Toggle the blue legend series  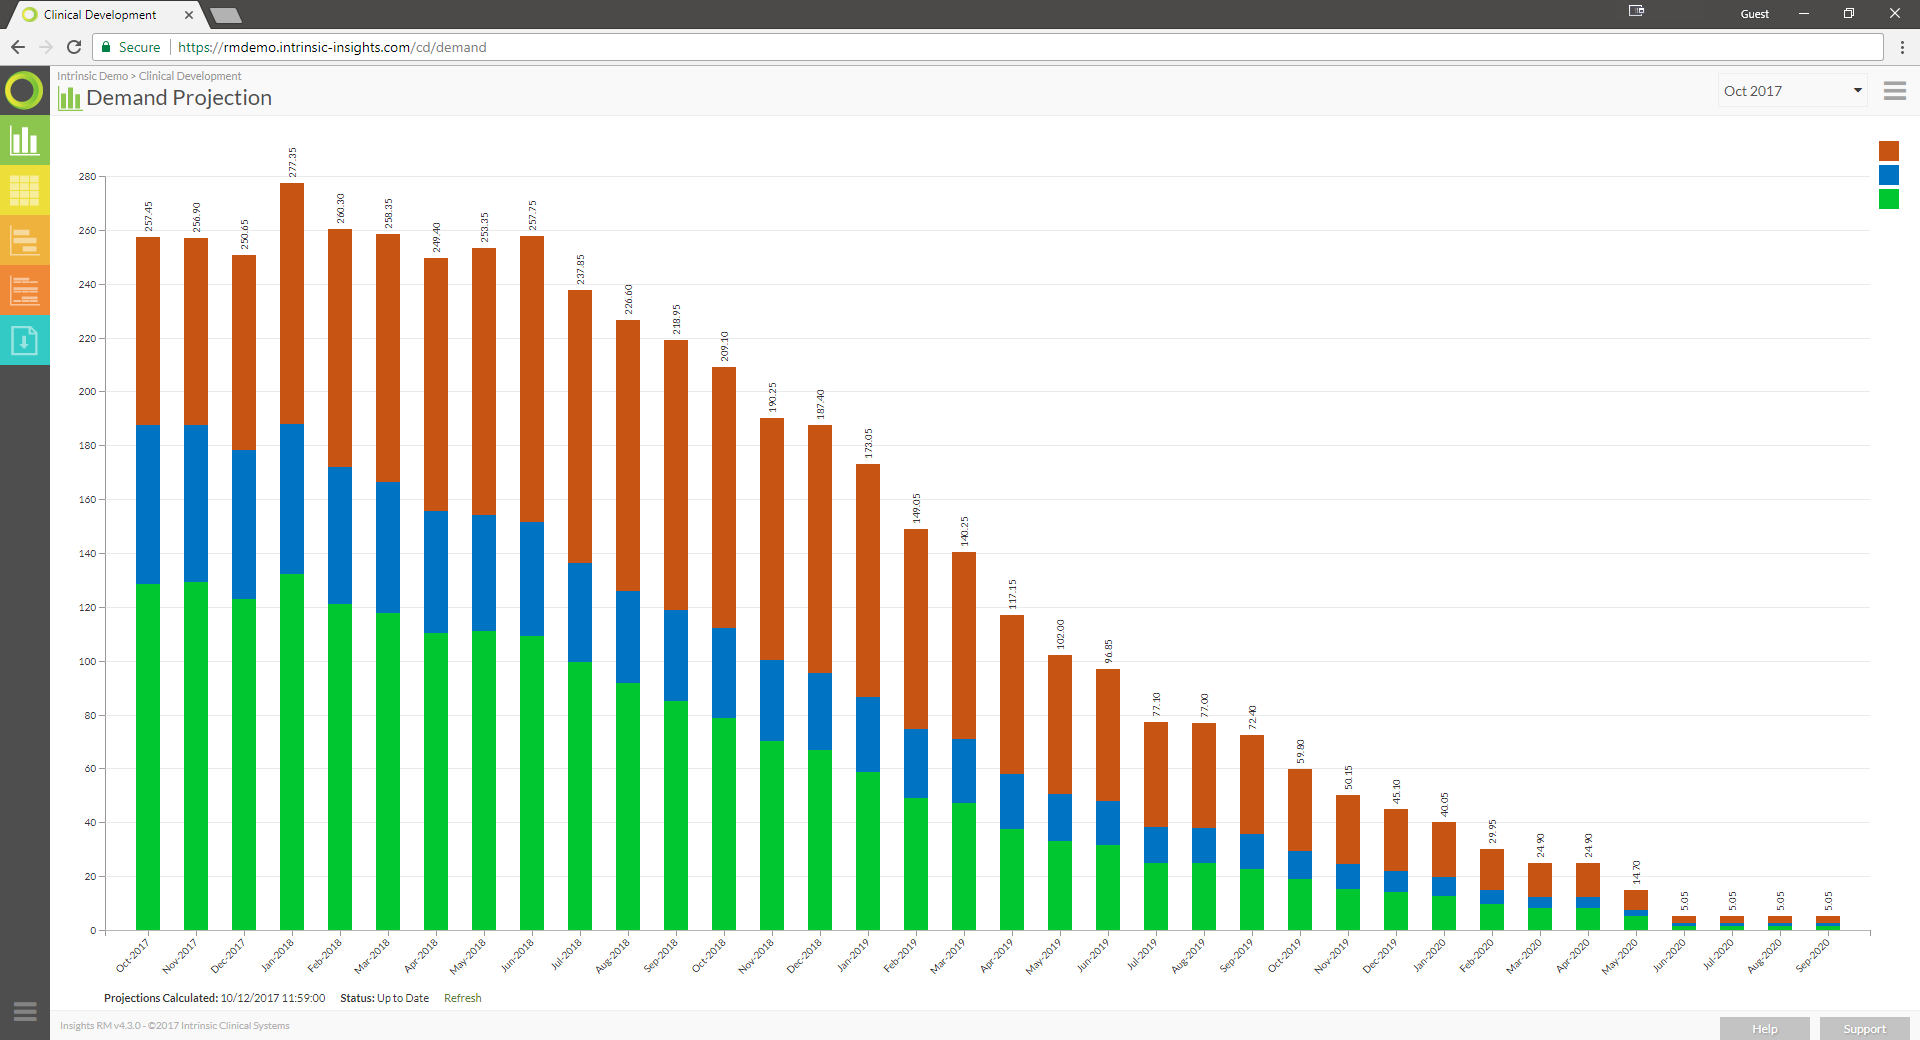pos(1888,175)
